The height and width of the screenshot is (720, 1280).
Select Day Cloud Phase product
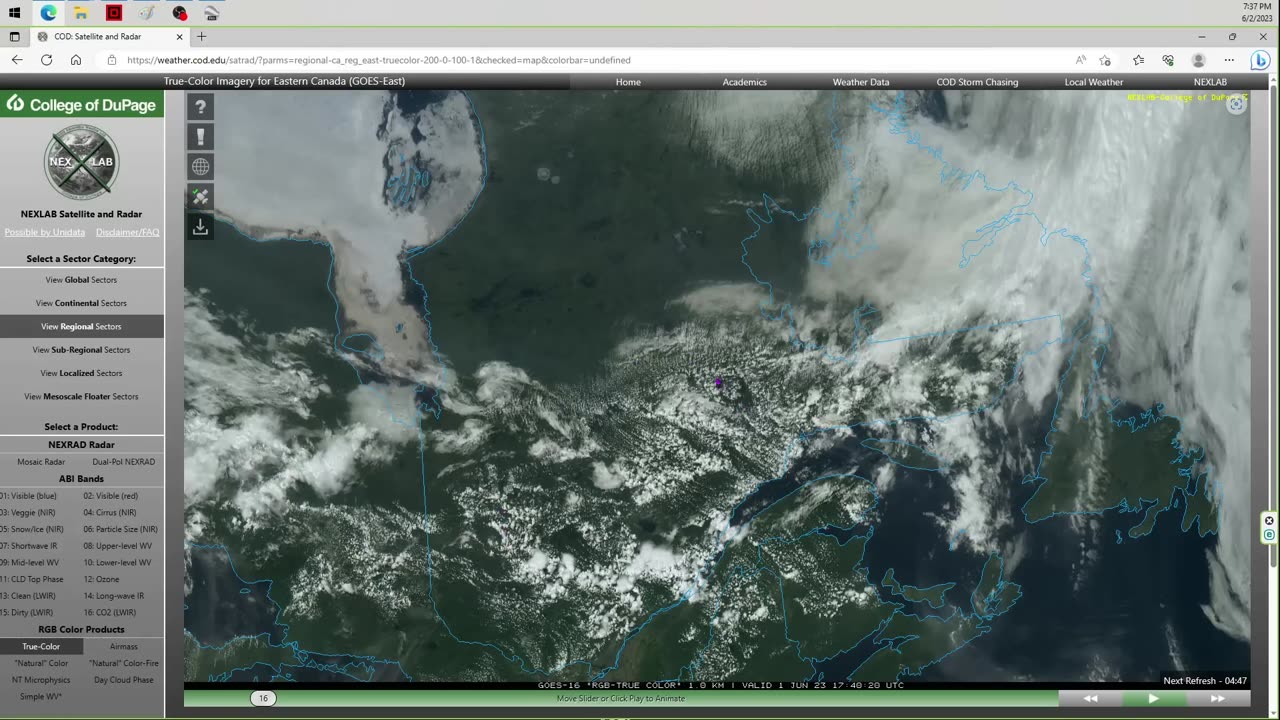pyautogui.click(x=123, y=680)
